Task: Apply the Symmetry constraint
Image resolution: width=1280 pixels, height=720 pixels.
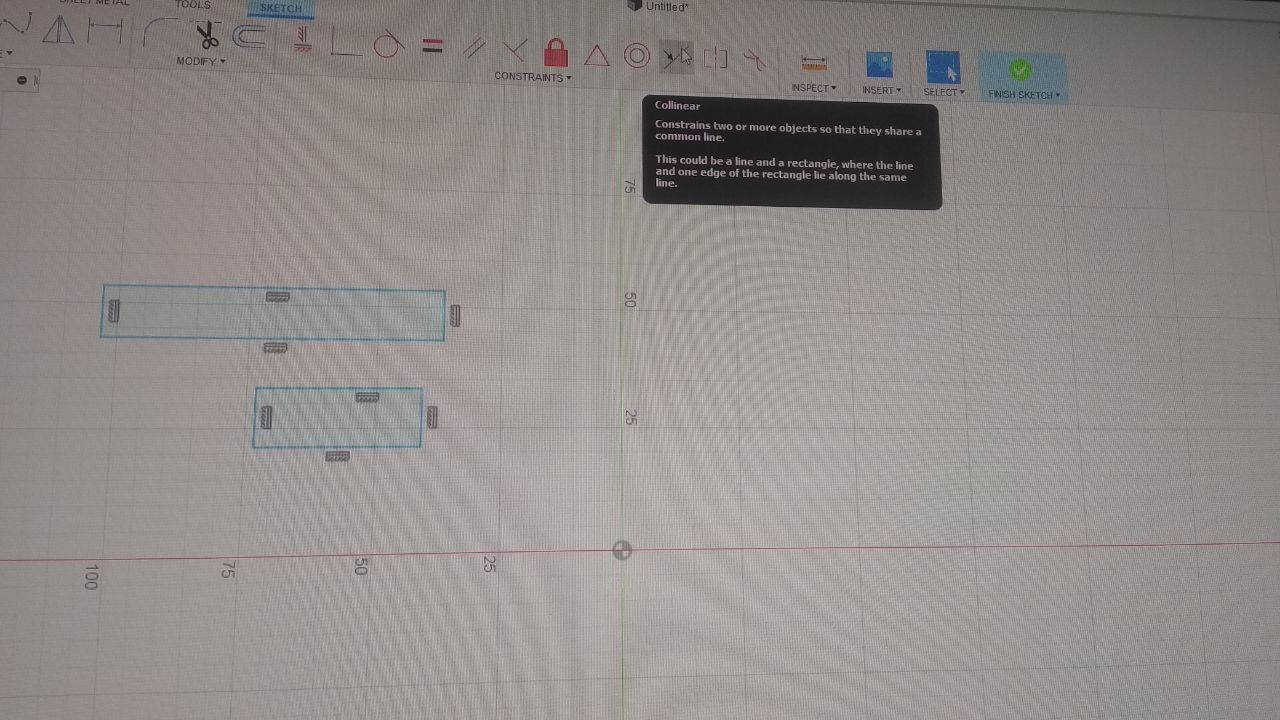Action: point(715,59)
